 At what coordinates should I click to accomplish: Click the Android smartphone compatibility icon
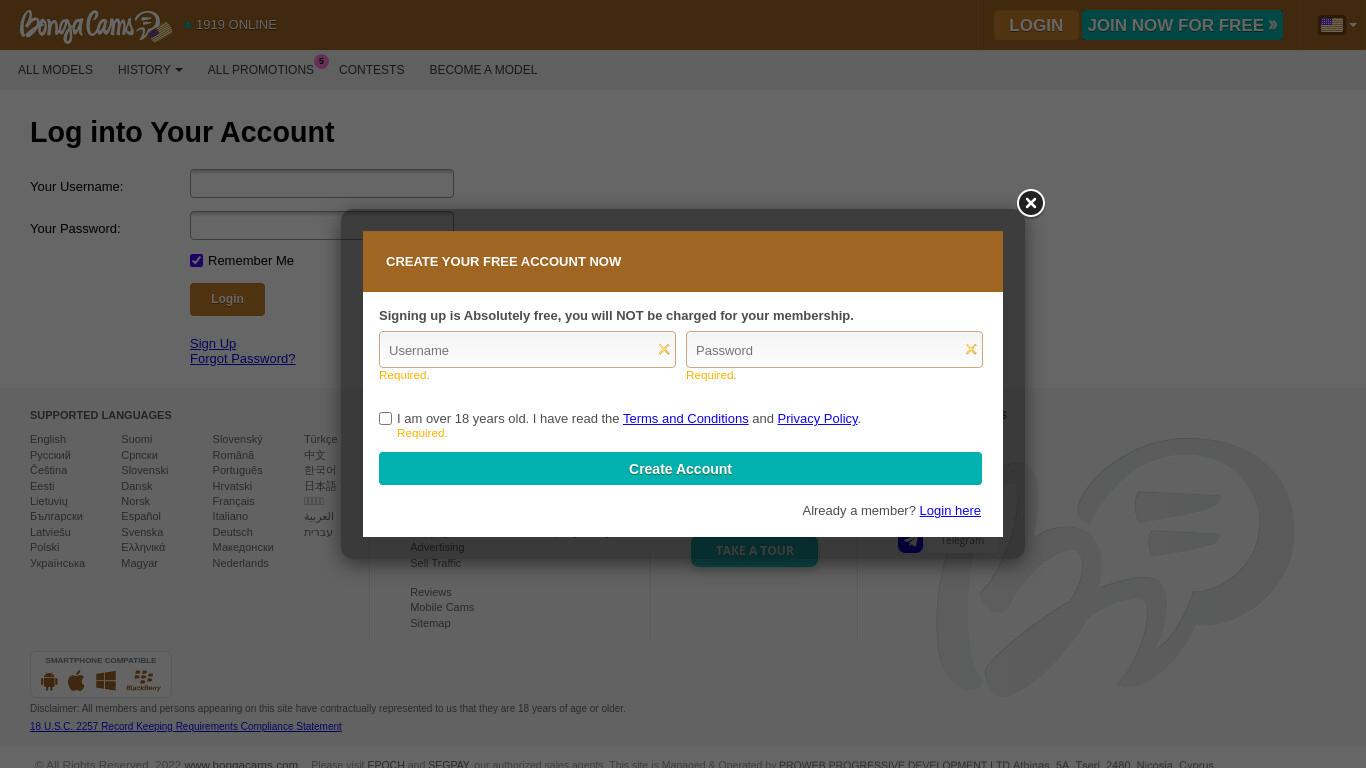49,681
